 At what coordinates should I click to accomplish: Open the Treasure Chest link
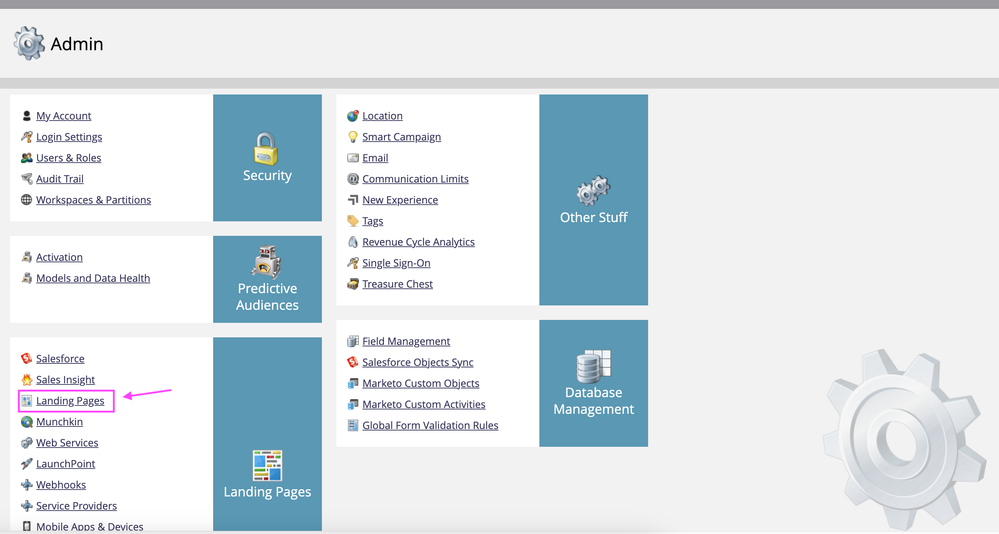point(398,284)
